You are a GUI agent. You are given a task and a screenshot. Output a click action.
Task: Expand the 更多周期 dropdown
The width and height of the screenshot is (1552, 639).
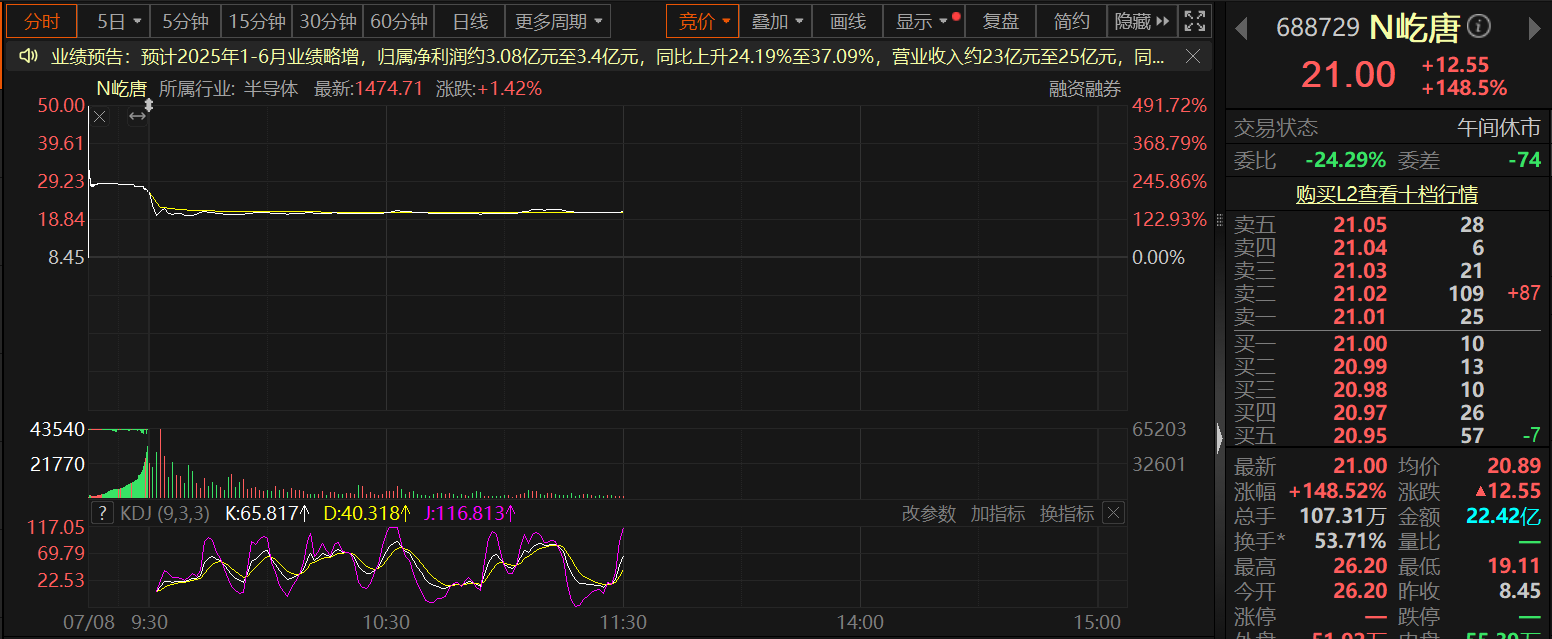pyautogui.click(x=557, y=21)
